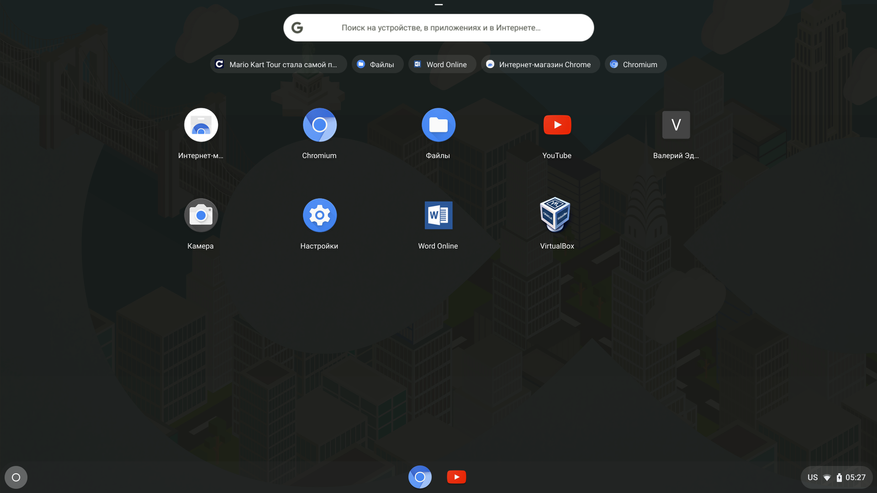The height and width of the screenshot is (493, 877).
Task: Click the Wi-Fi status icon in tray
Action: click(x=827, y=478)
